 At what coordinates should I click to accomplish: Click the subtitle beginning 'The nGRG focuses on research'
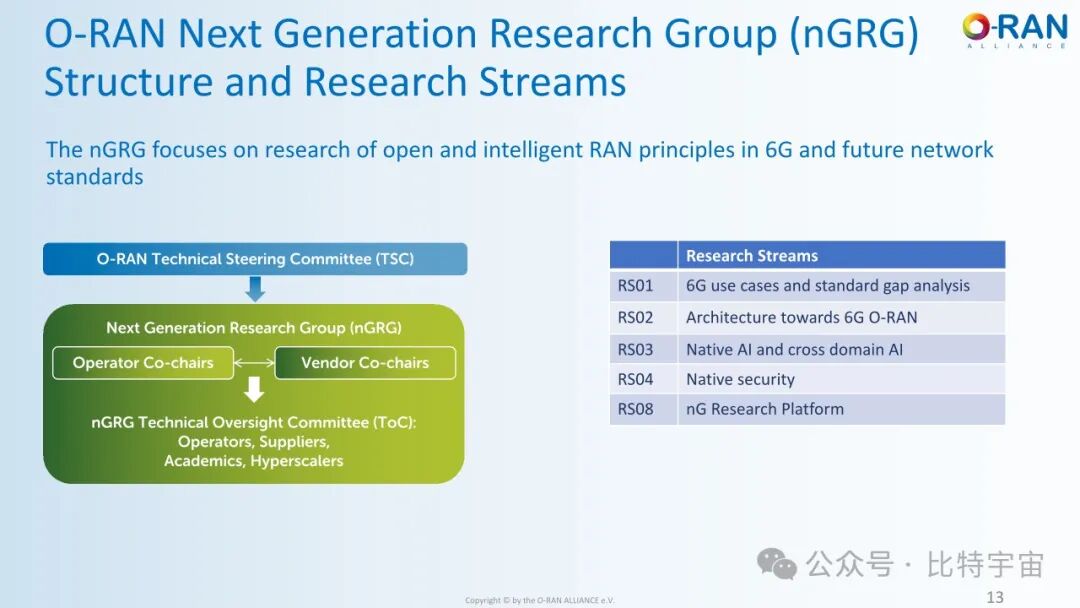click(520, 163)
